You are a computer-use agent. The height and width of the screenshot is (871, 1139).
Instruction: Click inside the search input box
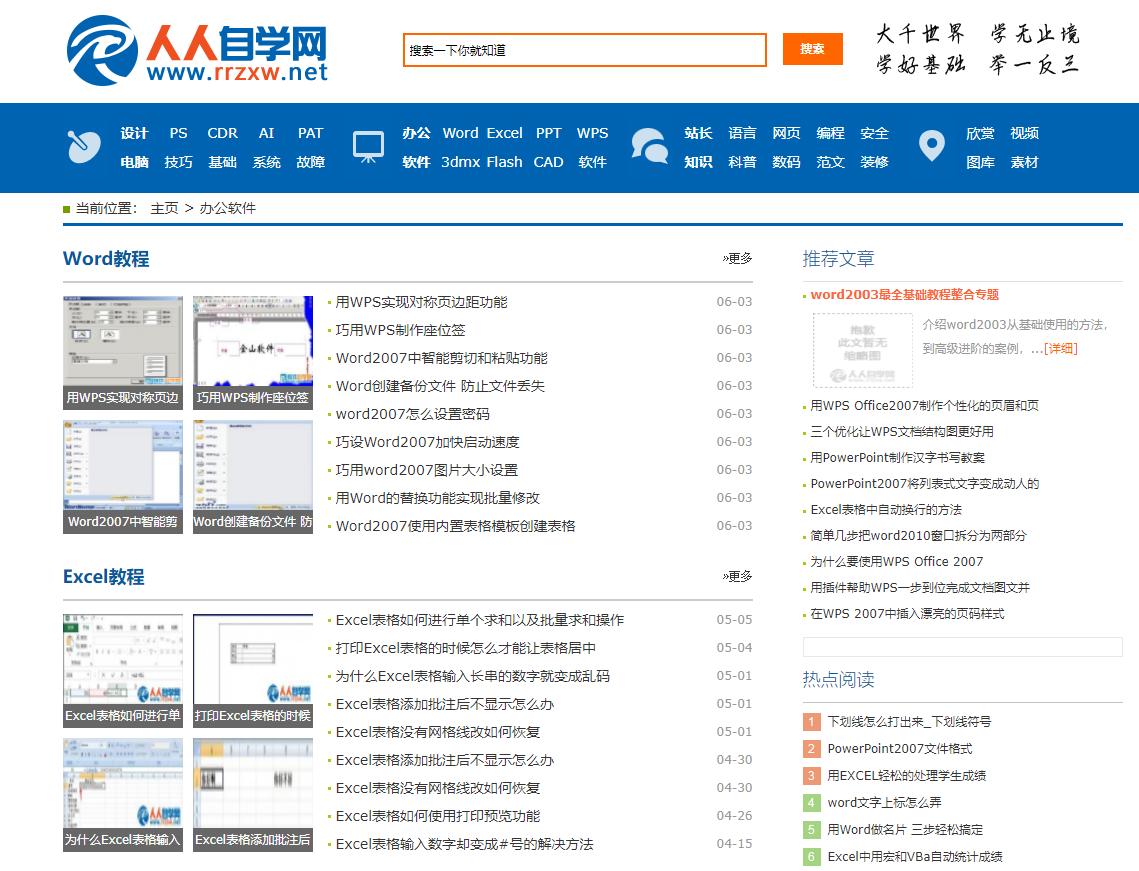pos(585,49)
